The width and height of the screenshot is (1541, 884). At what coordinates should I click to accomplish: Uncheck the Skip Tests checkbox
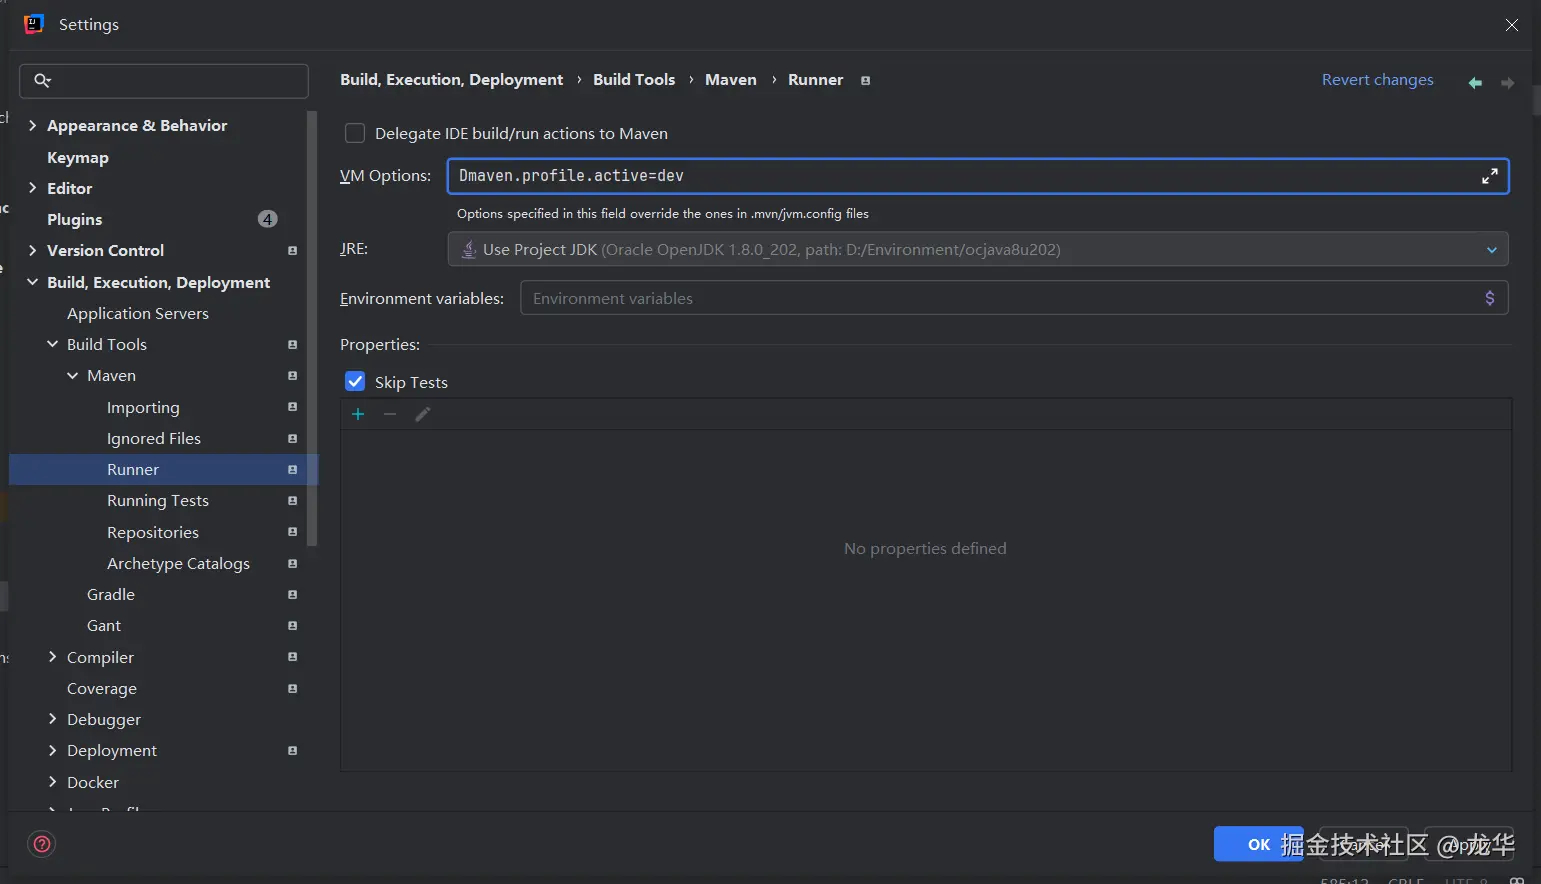pos(355,382)
